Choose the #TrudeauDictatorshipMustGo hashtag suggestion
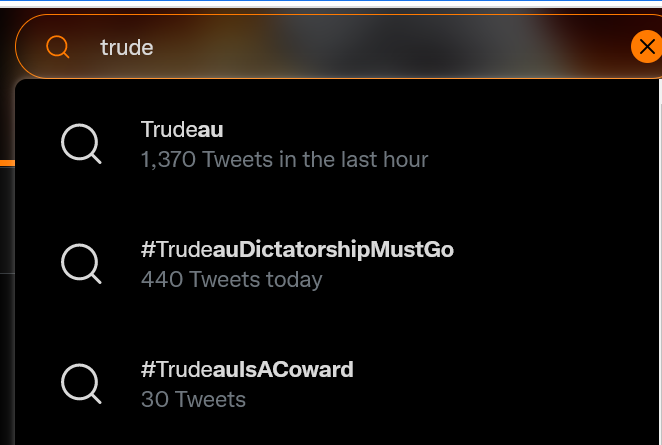 click(x=337, y=264)
